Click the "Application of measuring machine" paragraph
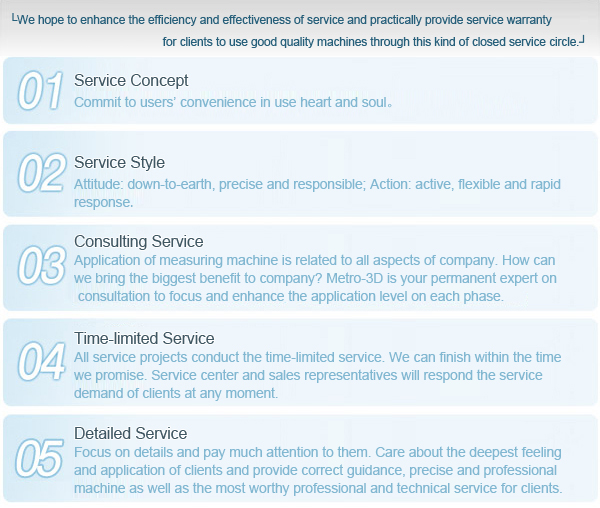 (x=315, y=278)
